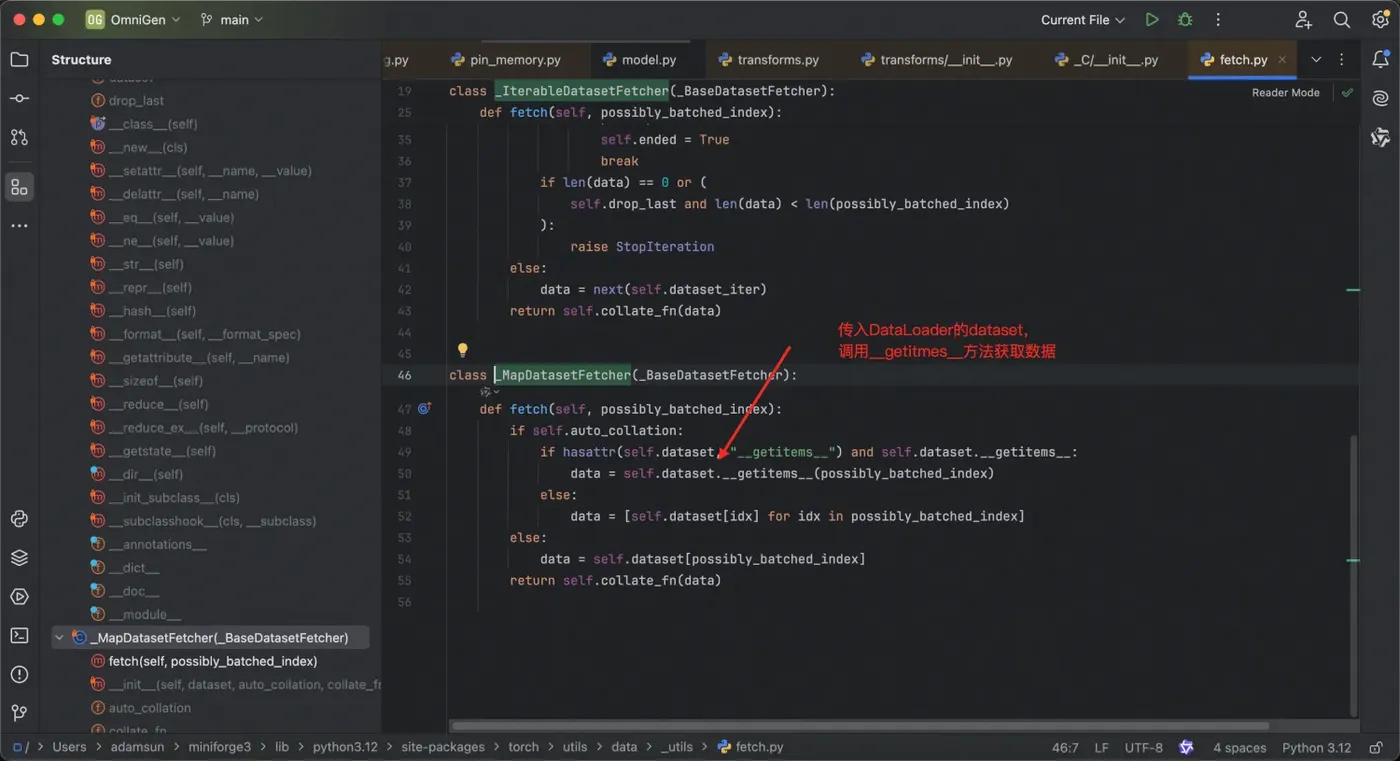
Task: Open the Git tool window icon
Action: (x=19, y=713)
